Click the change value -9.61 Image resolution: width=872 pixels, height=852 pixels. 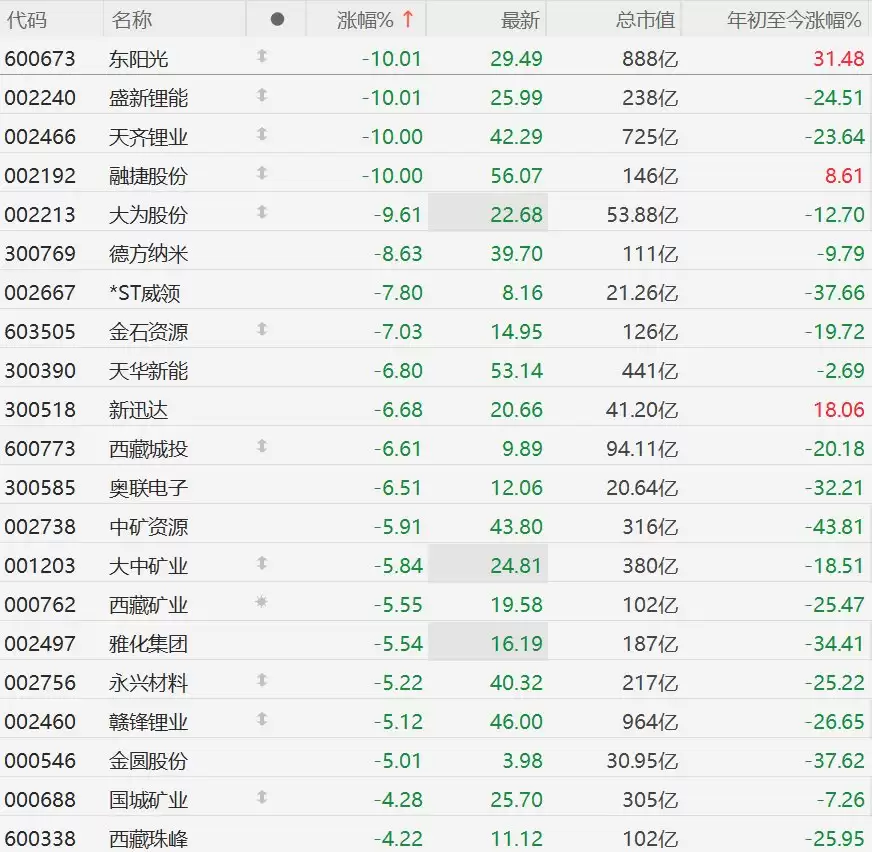[398, 215]
